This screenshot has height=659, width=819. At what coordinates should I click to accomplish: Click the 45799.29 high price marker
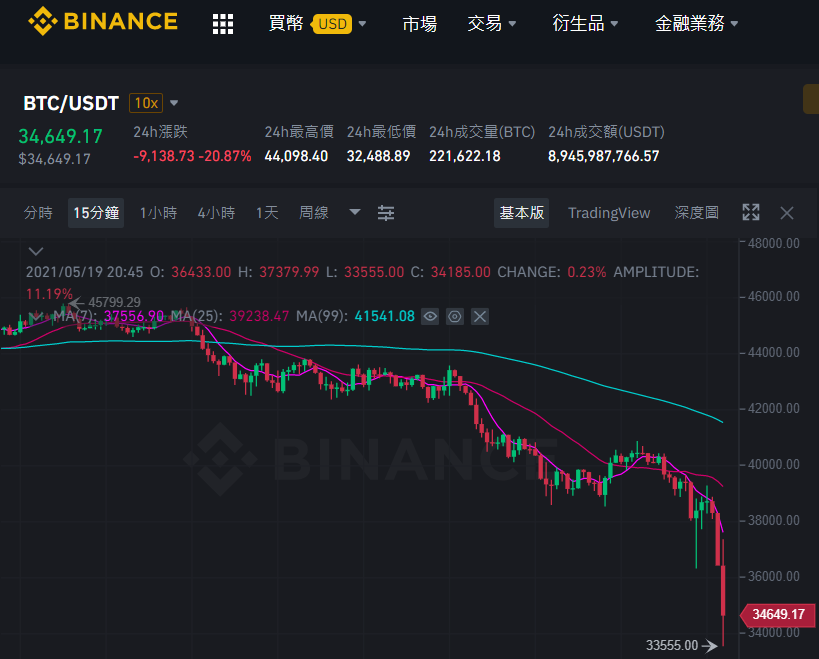(114, 302)
